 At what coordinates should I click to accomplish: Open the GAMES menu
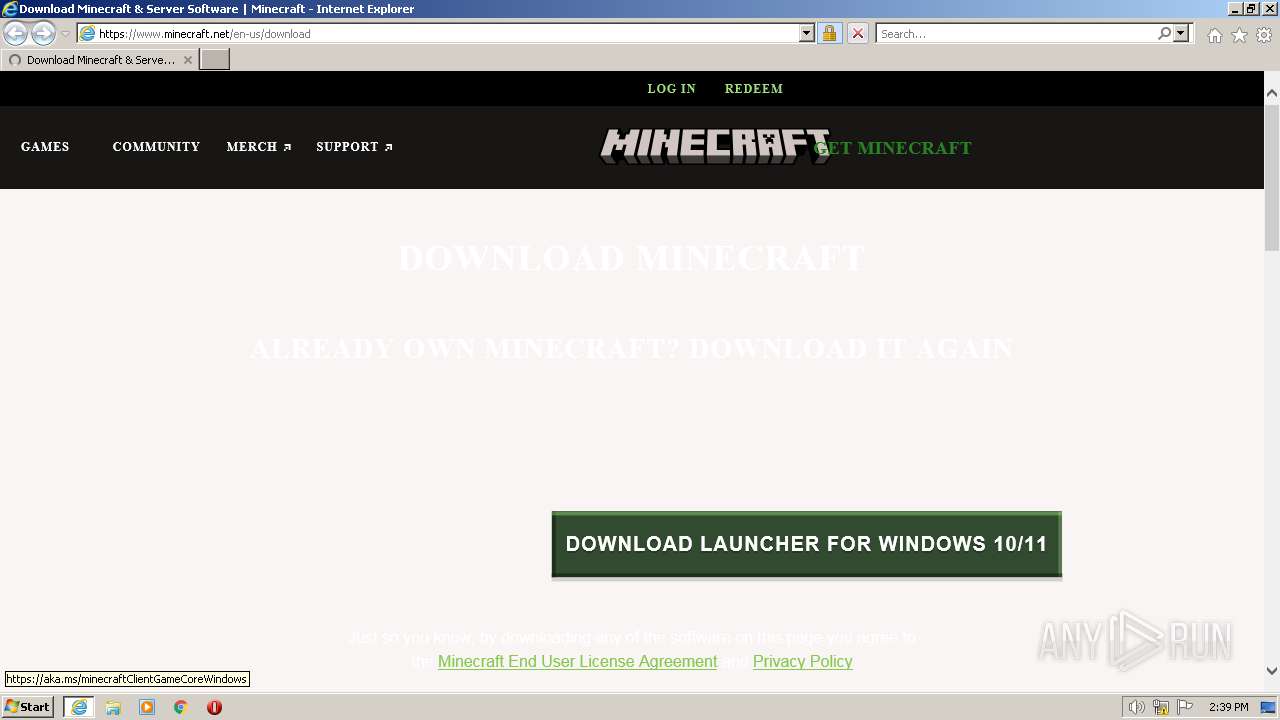click(x=45, y=147)
